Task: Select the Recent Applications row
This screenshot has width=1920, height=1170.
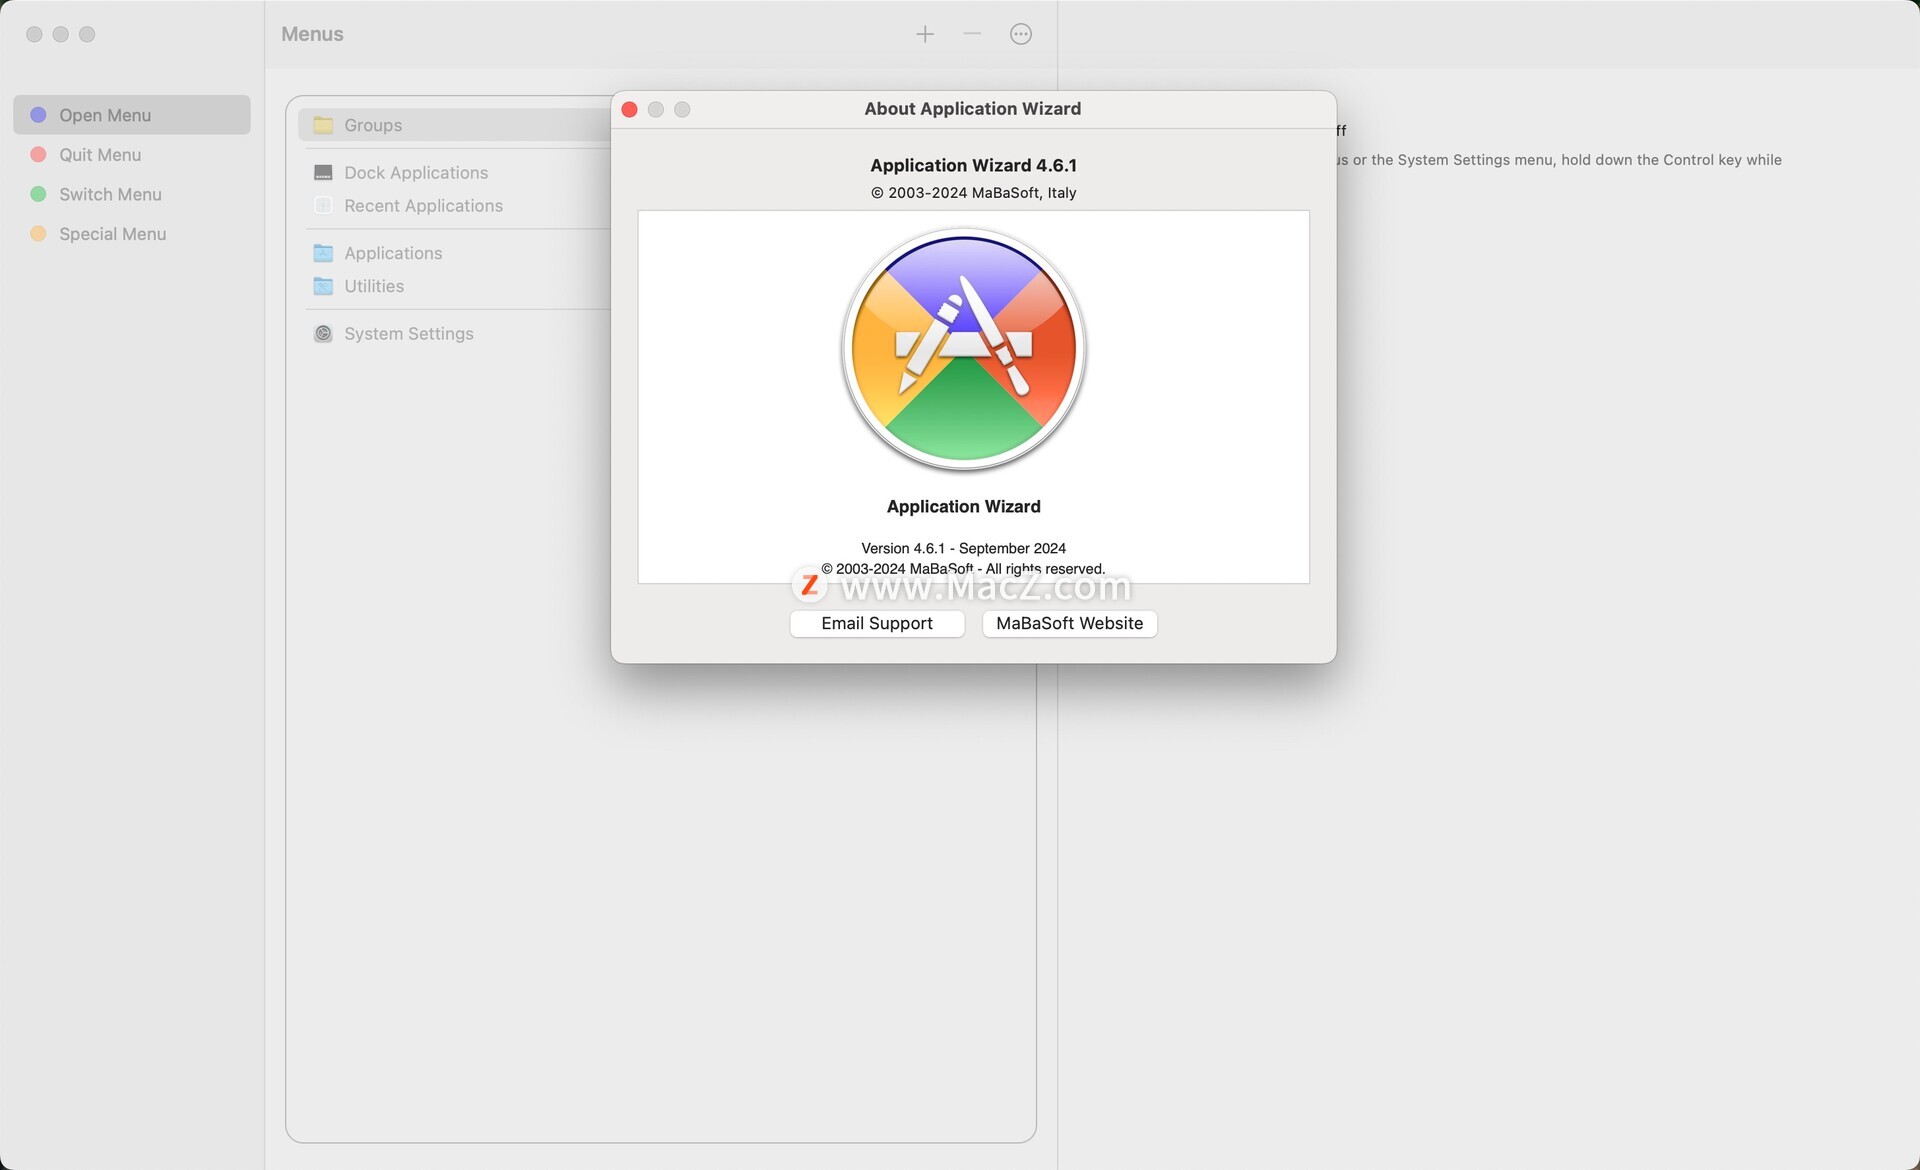Action: tap(455, 206)
